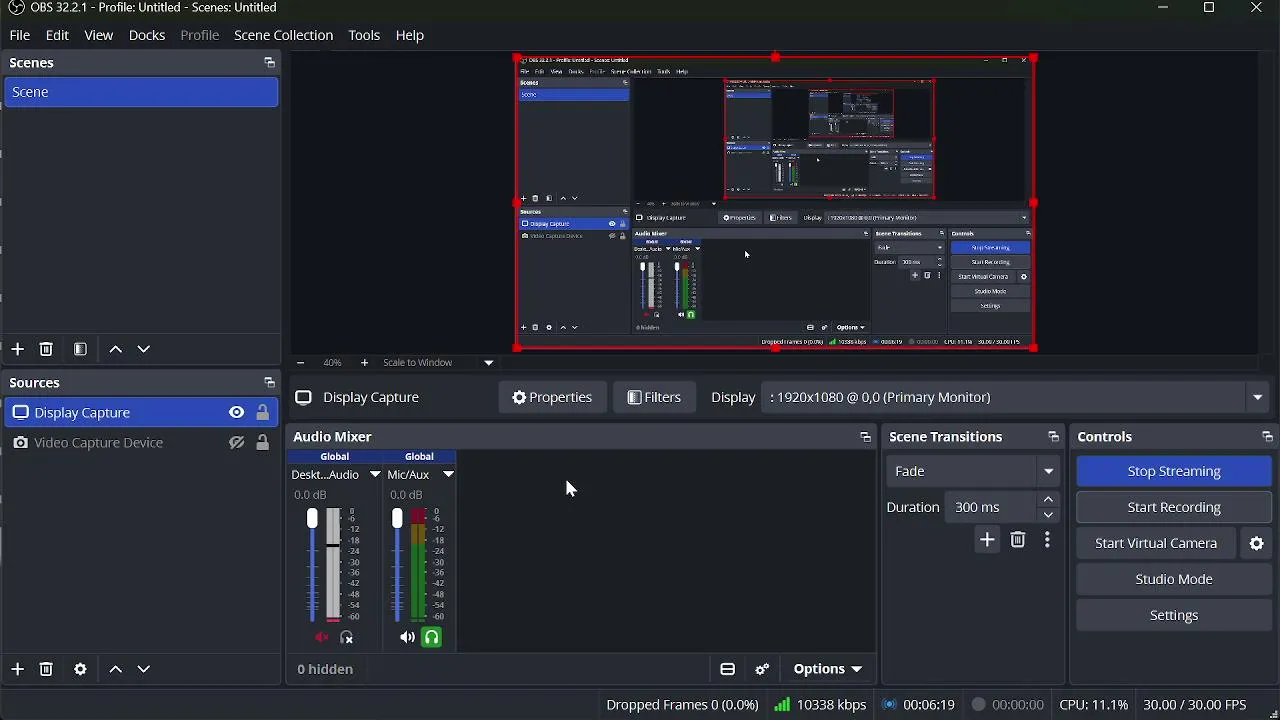This screenshot has height=720, width=1280.
Task: Show the Video Capture Device source eye
Action: (x=236, y=443)
